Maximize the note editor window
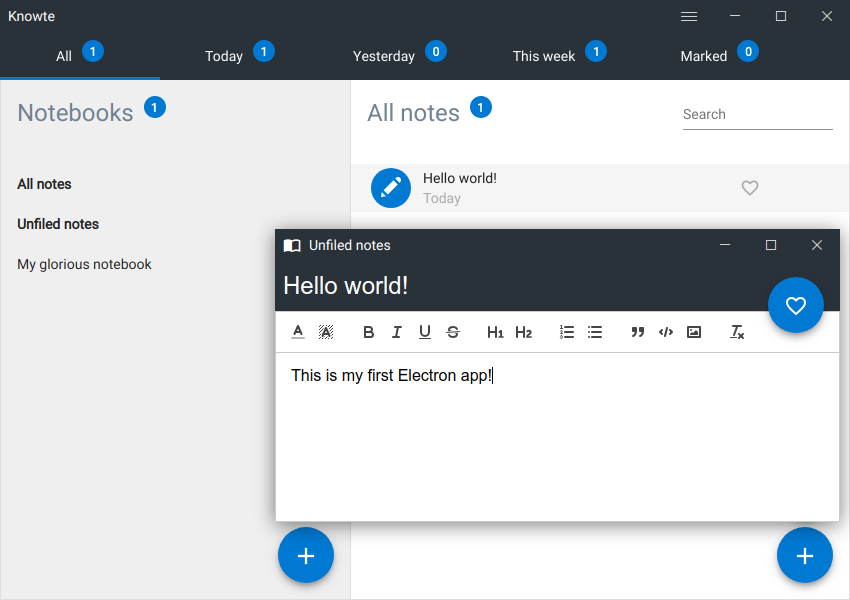850x600 pixels. (771, 245)
